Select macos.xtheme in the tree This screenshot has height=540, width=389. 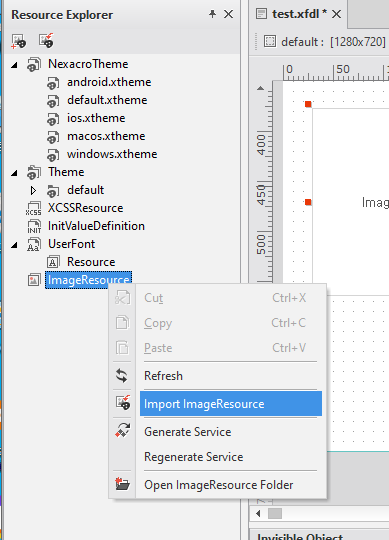point(106,136)
